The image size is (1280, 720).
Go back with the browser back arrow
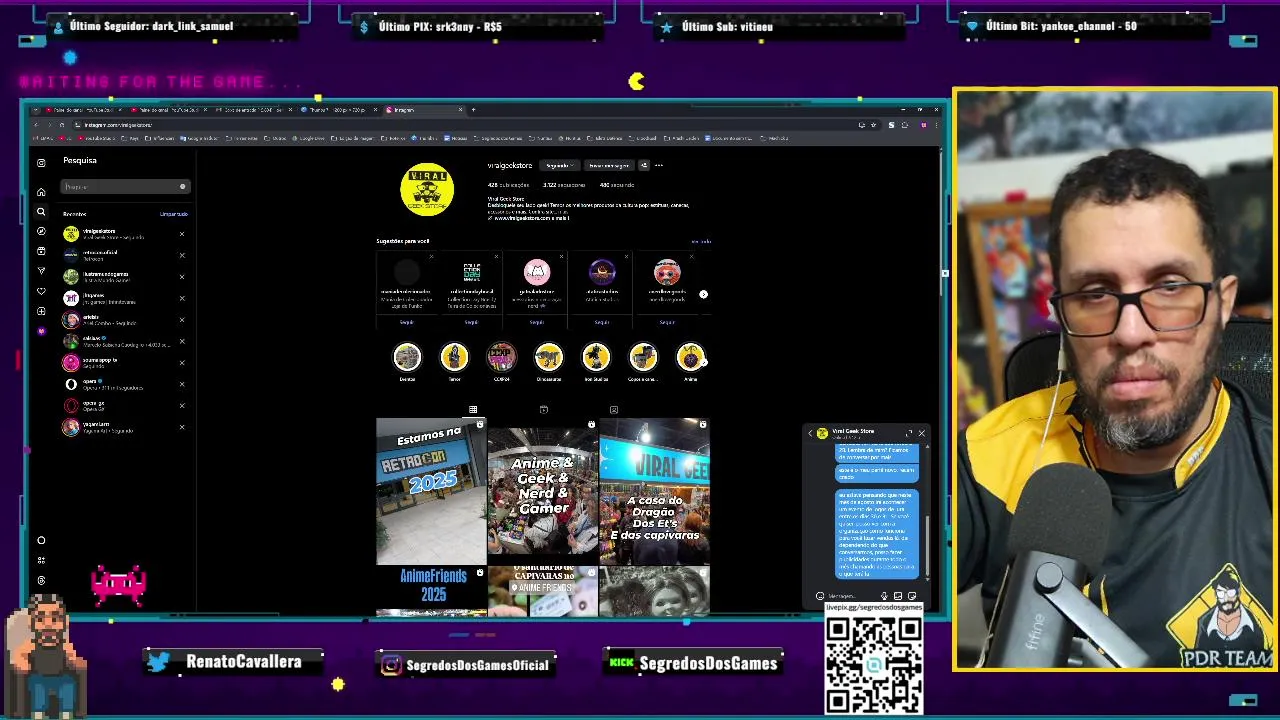point(36,125)
